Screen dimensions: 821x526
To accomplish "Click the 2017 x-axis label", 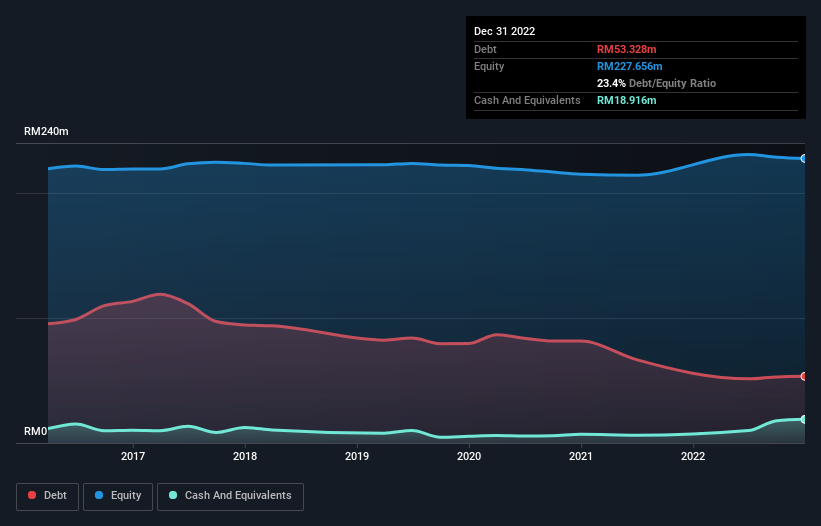I will click(x=133, y=456).
